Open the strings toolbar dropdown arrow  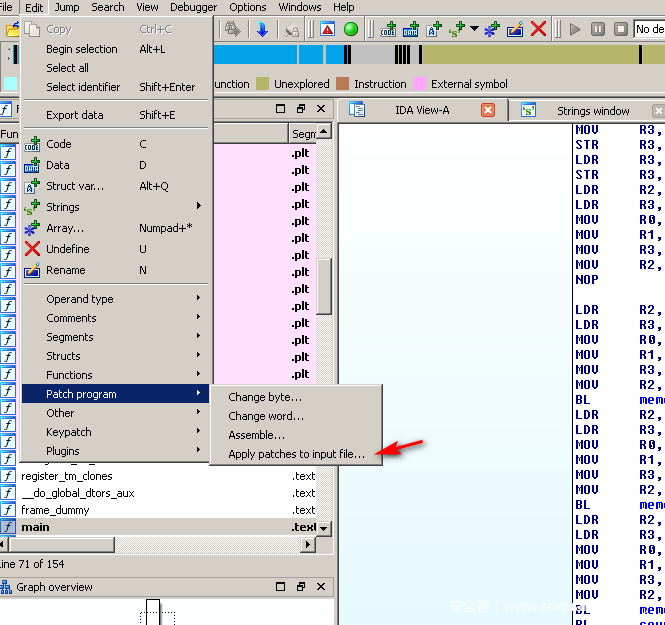point(474,29)
